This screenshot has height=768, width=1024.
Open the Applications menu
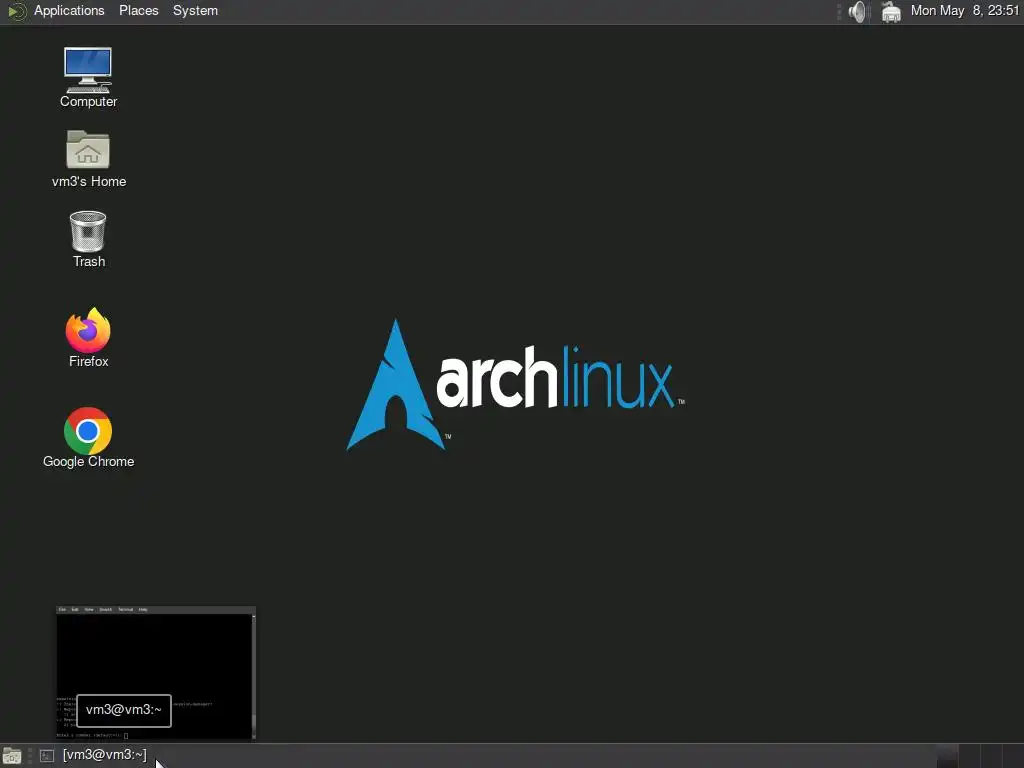coord(69,11)
